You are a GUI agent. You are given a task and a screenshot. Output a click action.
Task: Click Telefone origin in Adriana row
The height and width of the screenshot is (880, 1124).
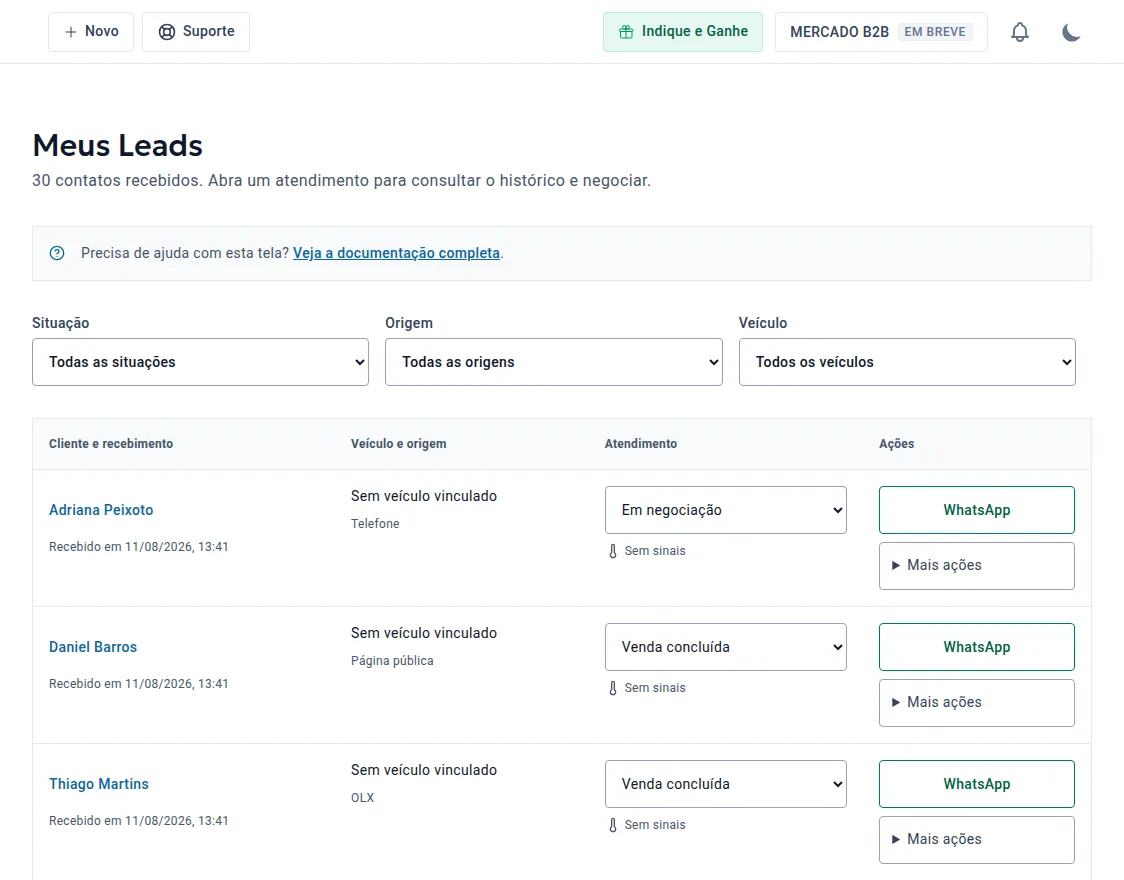pos(375,524)
